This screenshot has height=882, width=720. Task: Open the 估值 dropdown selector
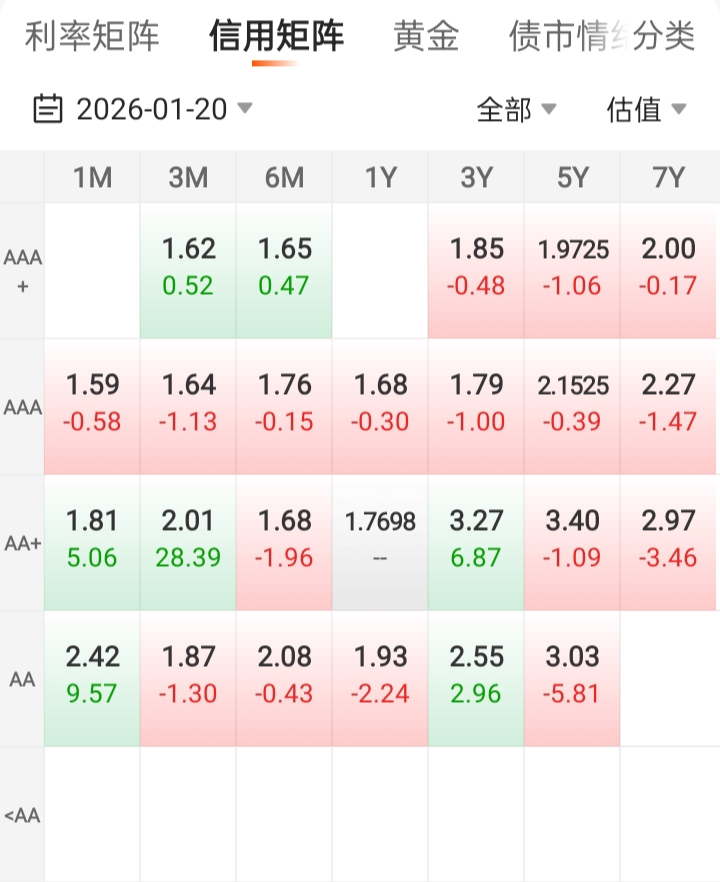click(x=646, y=109)
